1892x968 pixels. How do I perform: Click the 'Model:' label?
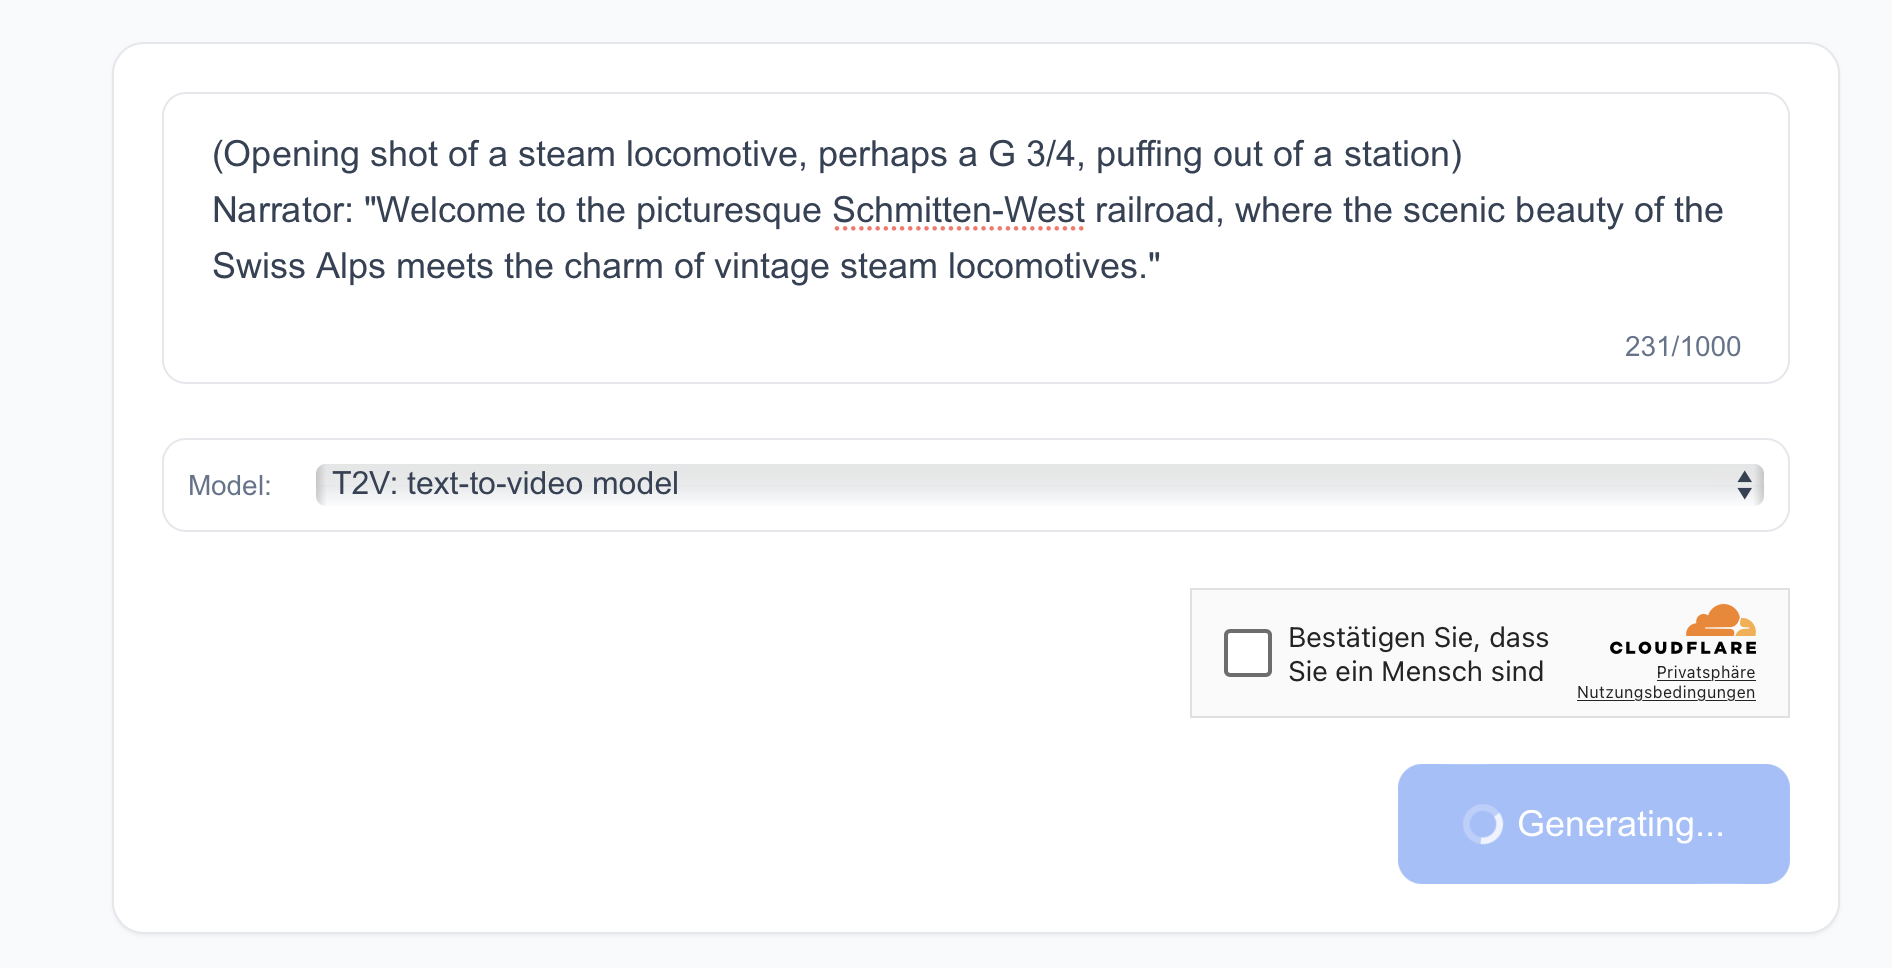(x=230, y=486)
